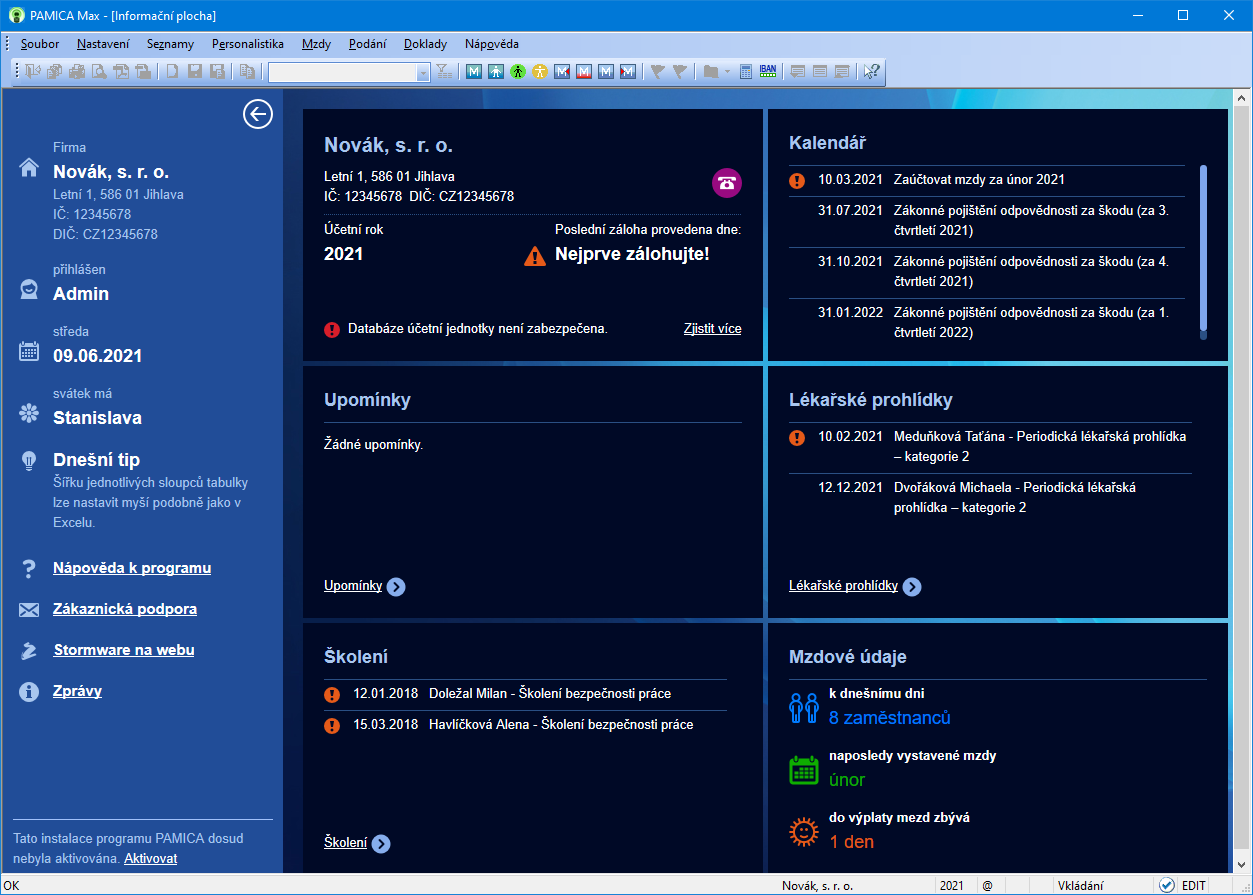
Task: Click the blue person toolbar icon
Action: [x=496, y=71]
